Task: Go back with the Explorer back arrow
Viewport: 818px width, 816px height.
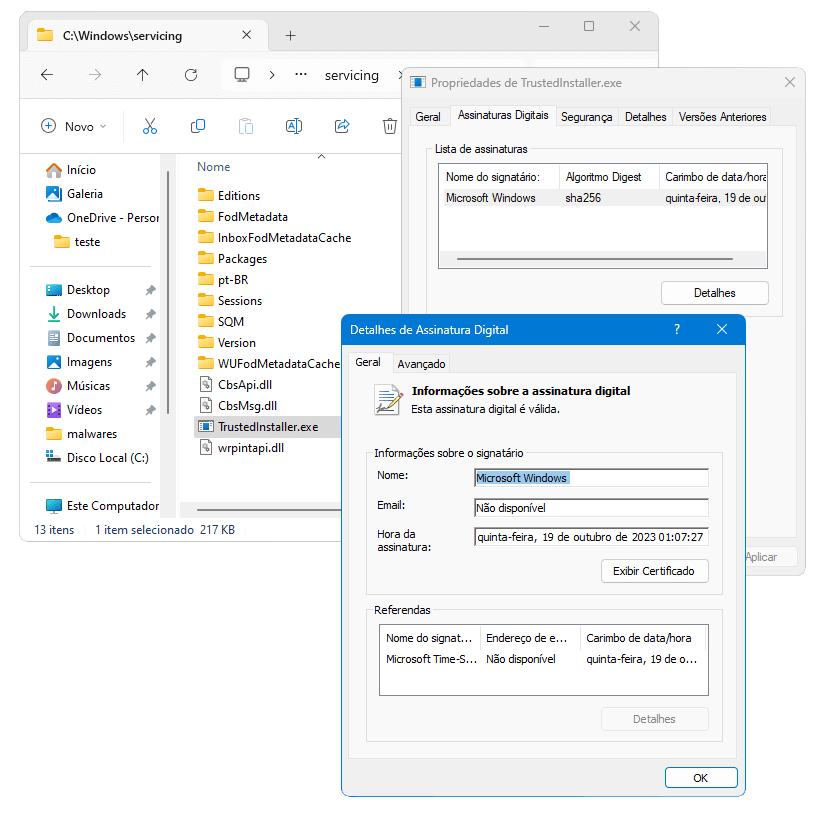Action: click(47, 75)
